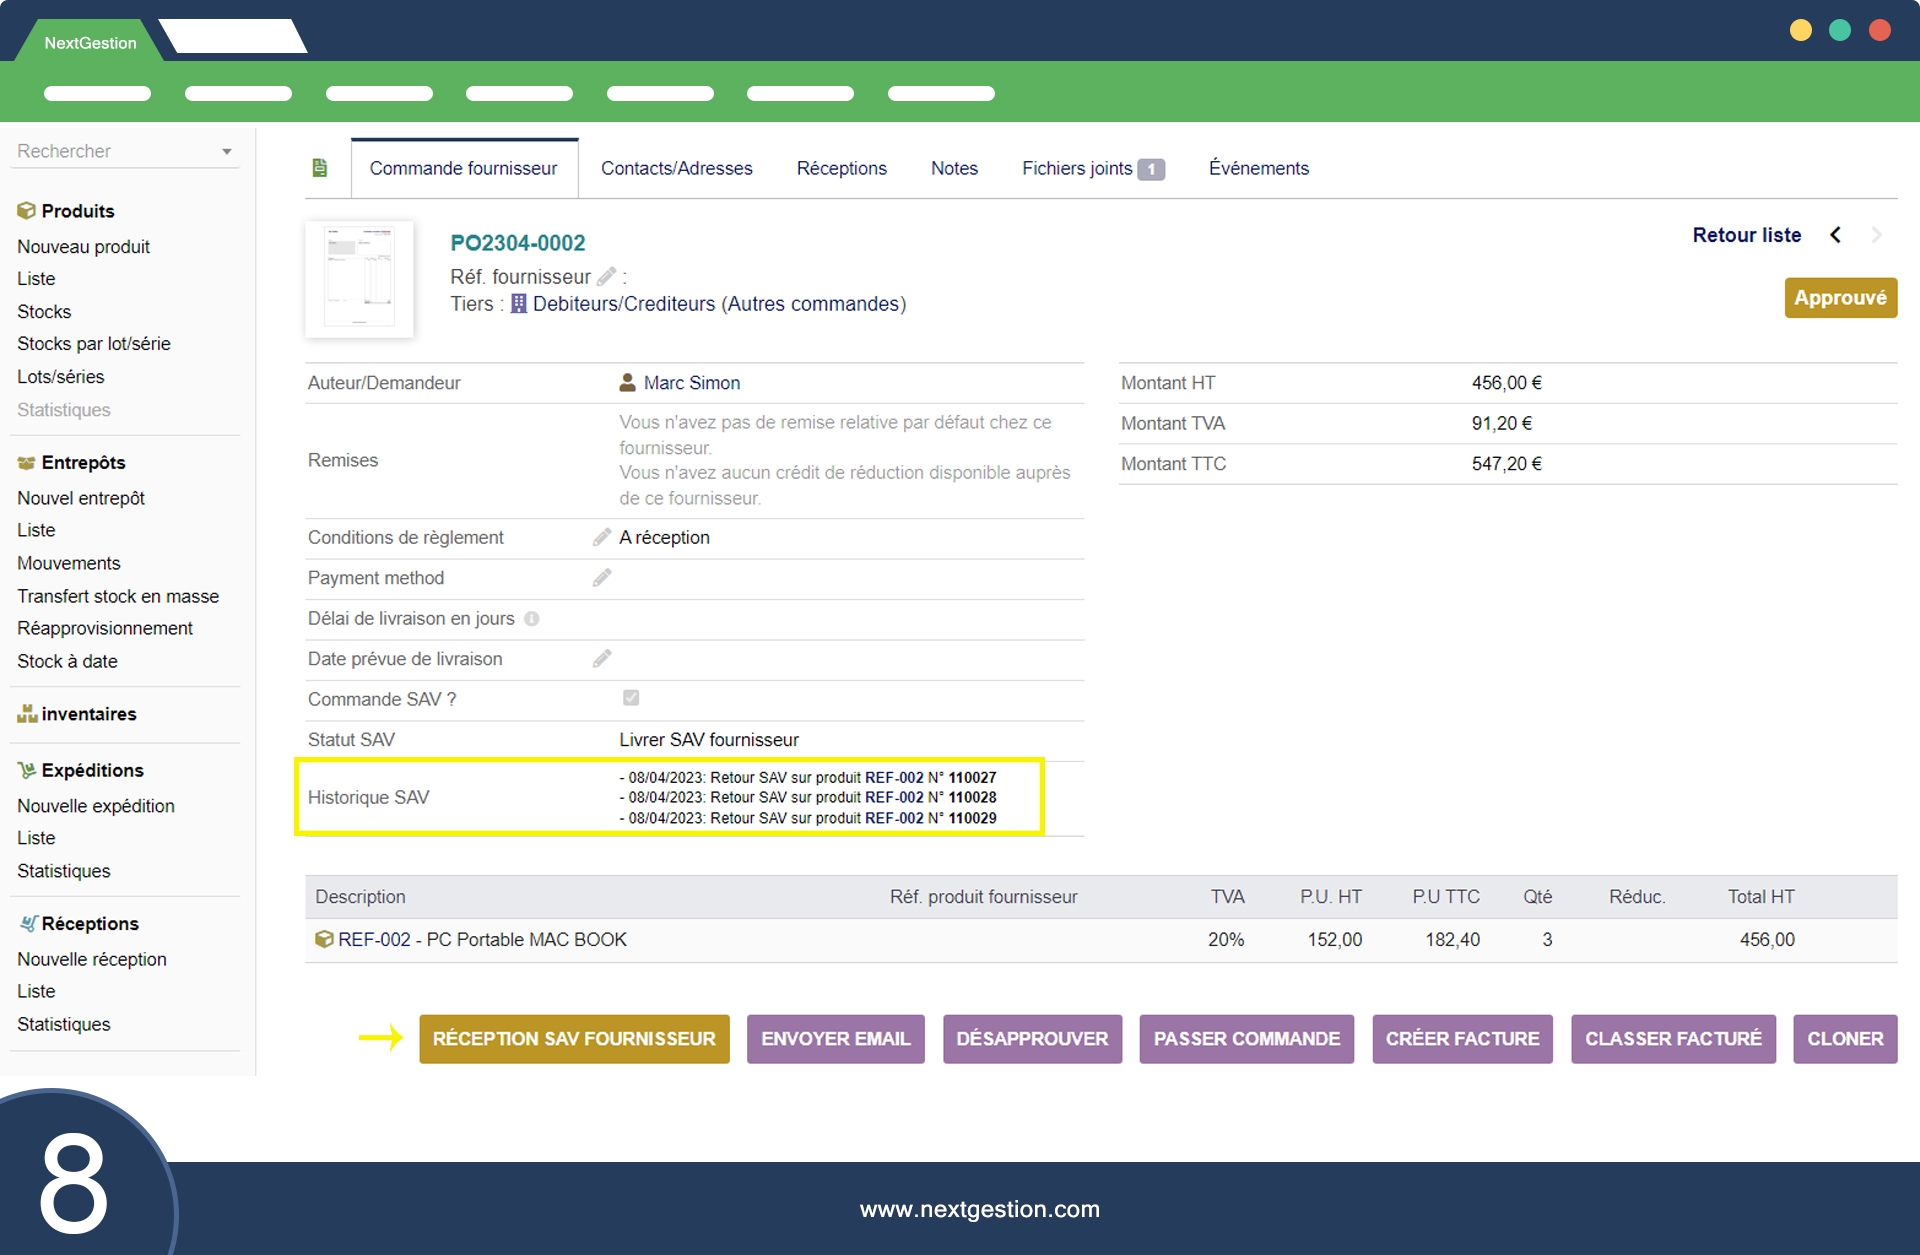Image resolution: width=1920 pixels, height=1255 pixels.
Task: Click pencil icon next to Conditions de règlement
Action: coord(602,537)
